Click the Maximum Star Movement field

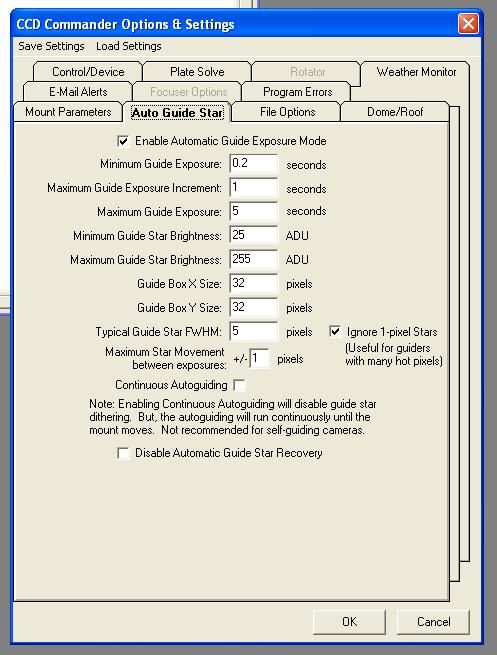coord(259,358)
